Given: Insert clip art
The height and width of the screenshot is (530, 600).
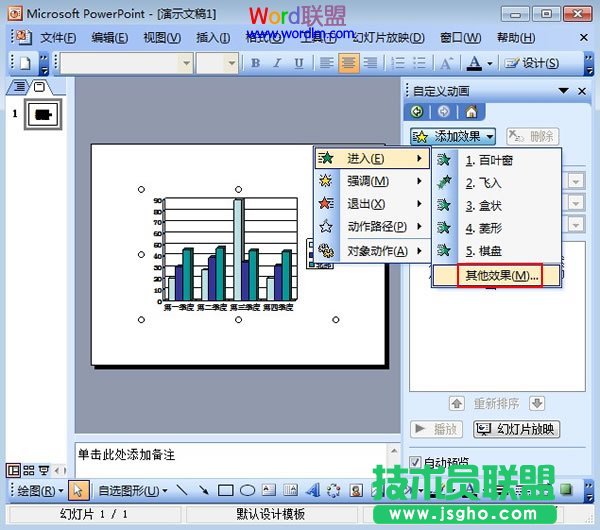Looking at the screenshot, I should (x=356, y=490).
